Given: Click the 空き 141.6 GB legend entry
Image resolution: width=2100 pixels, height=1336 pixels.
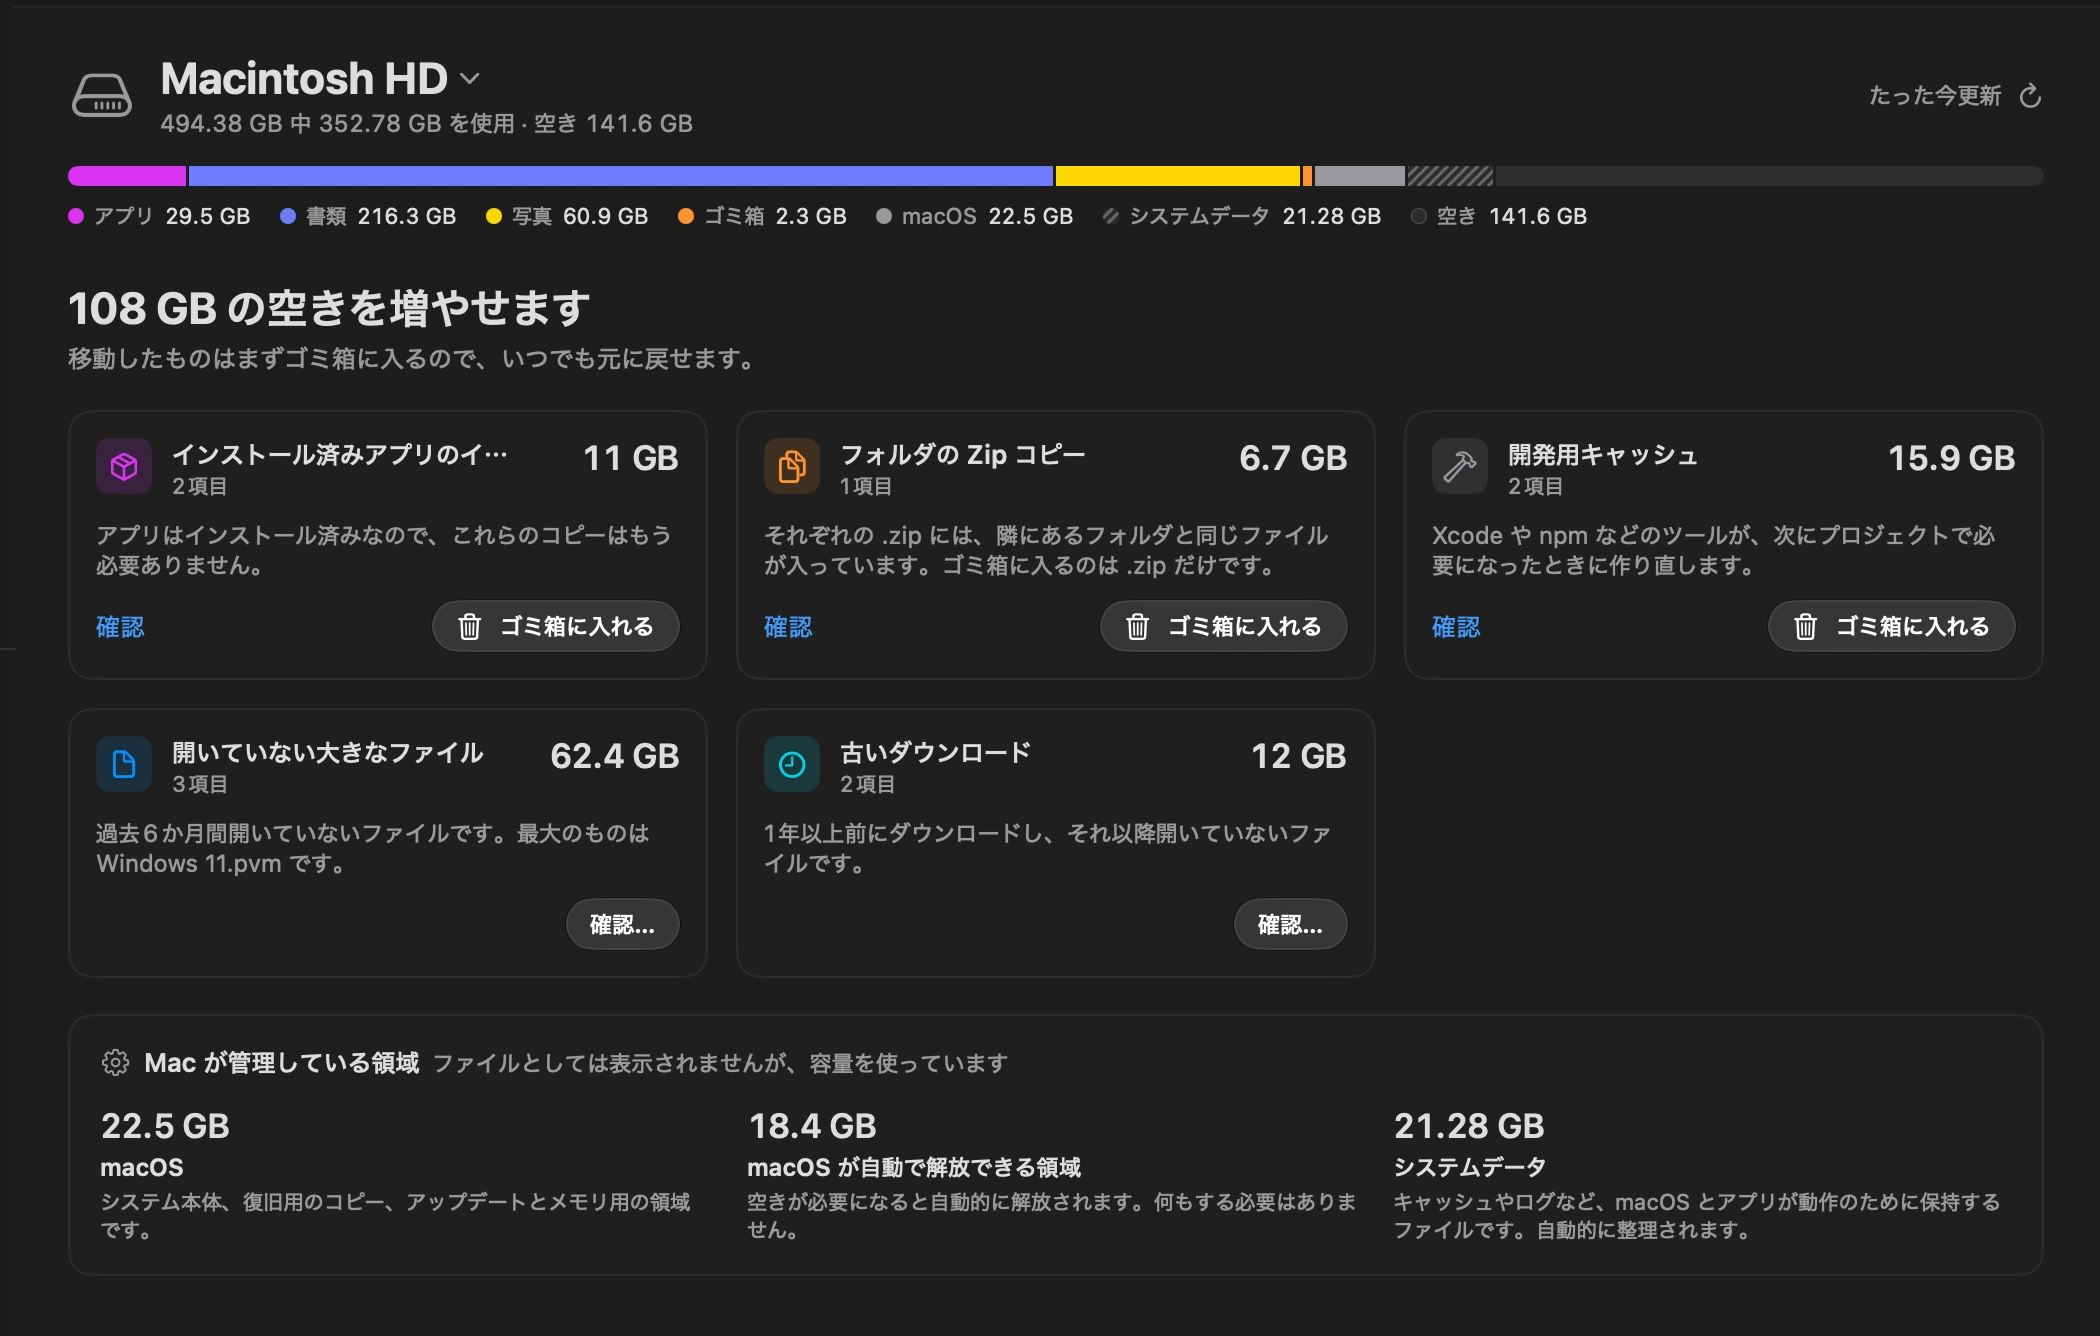Looking at the screenshot, I should click(1499, 216).
